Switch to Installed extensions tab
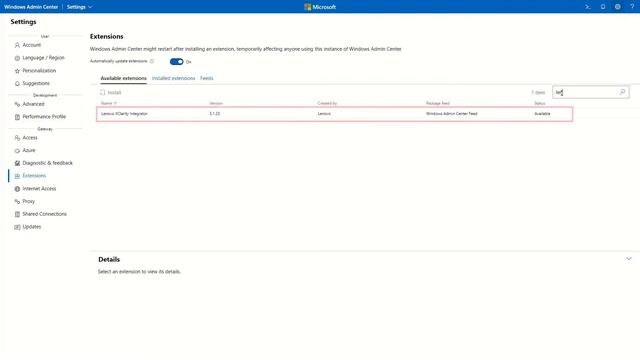 click(173, 78)
